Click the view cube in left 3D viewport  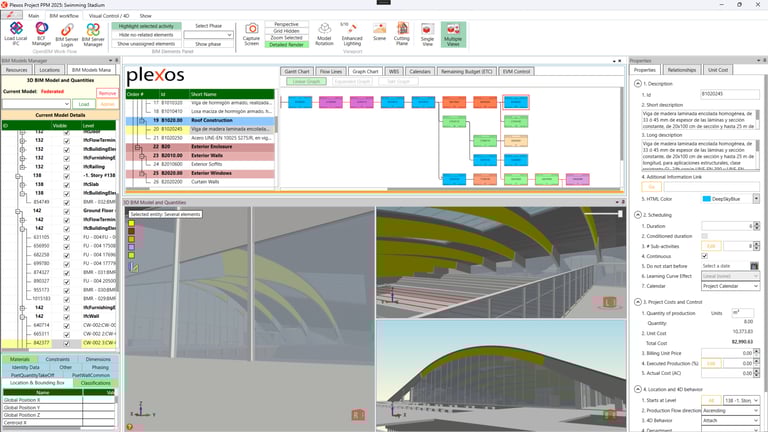358,415
